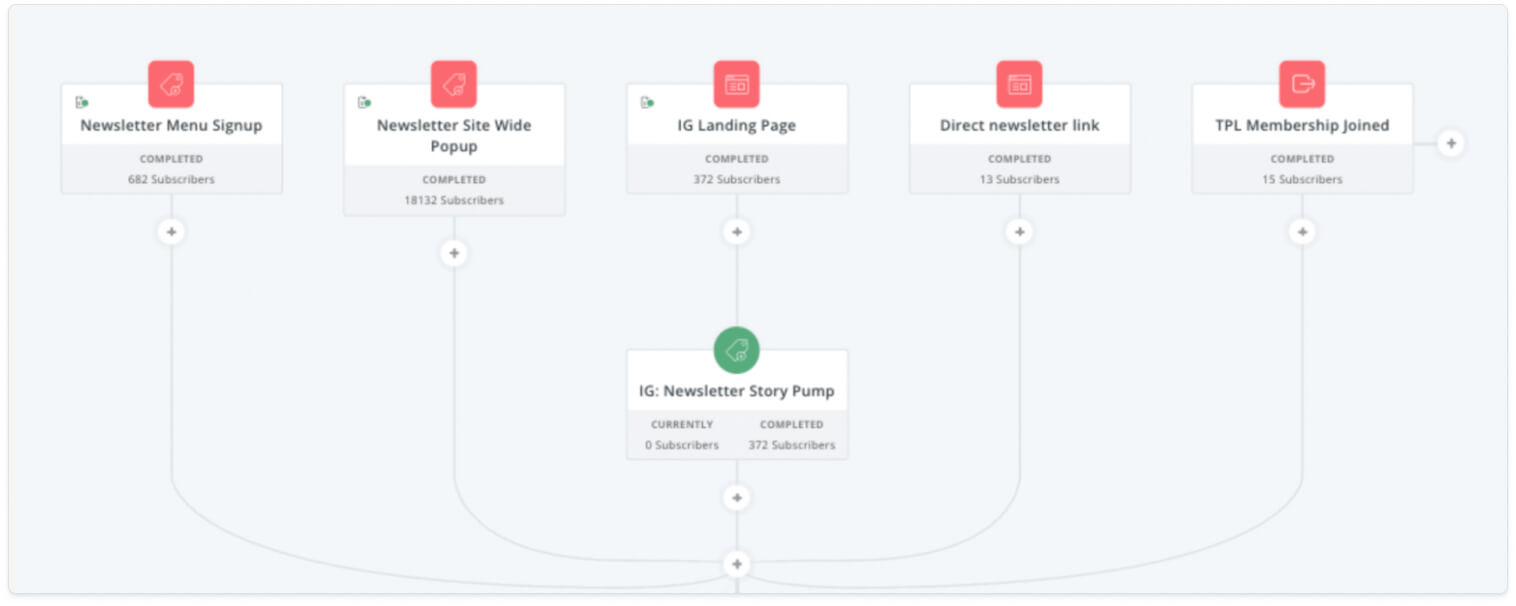Add a step below Newsletter Menu Signup
The image size is (1516, 606).
(x=171, y=231)
